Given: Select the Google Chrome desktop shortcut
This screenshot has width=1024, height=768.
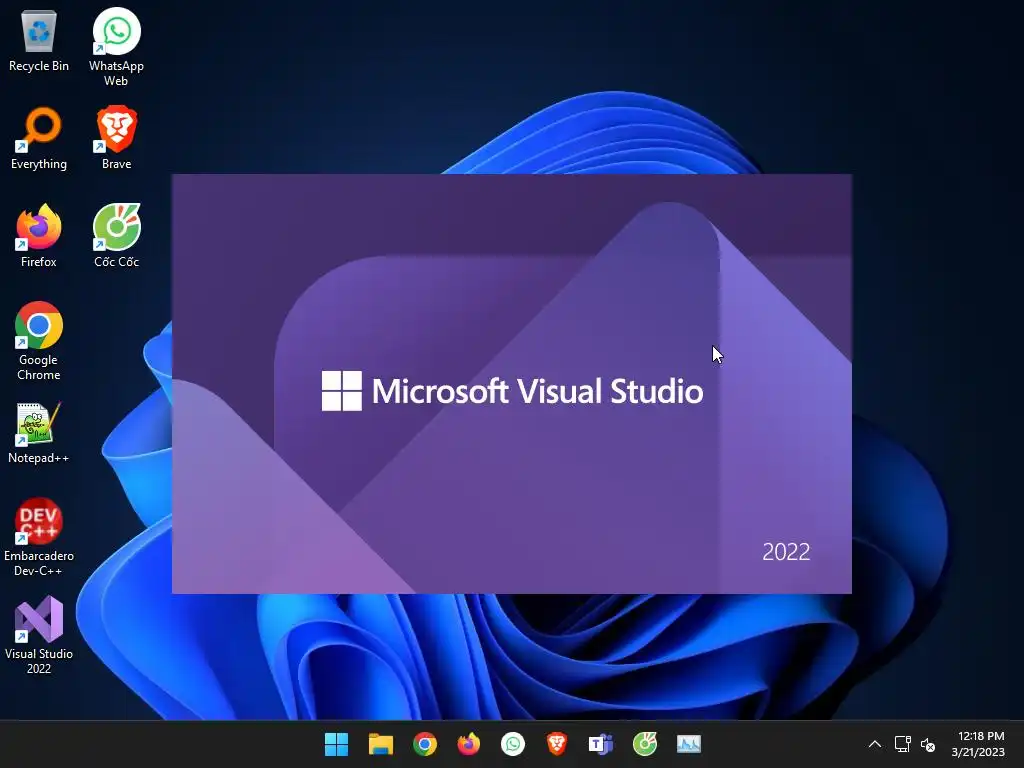Looking at the screenshot, I should point(39,341).
